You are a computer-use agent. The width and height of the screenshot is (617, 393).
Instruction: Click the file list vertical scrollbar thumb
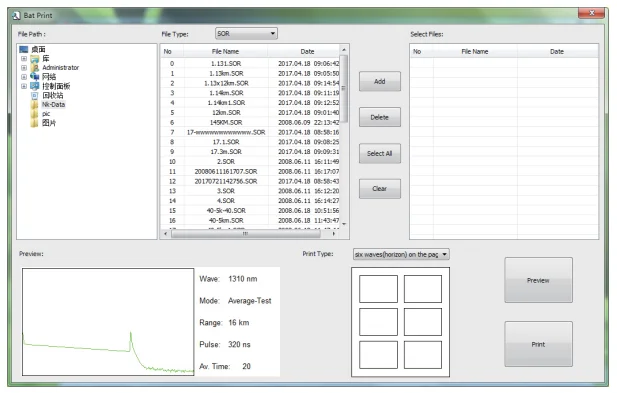[x=344, y=89]
